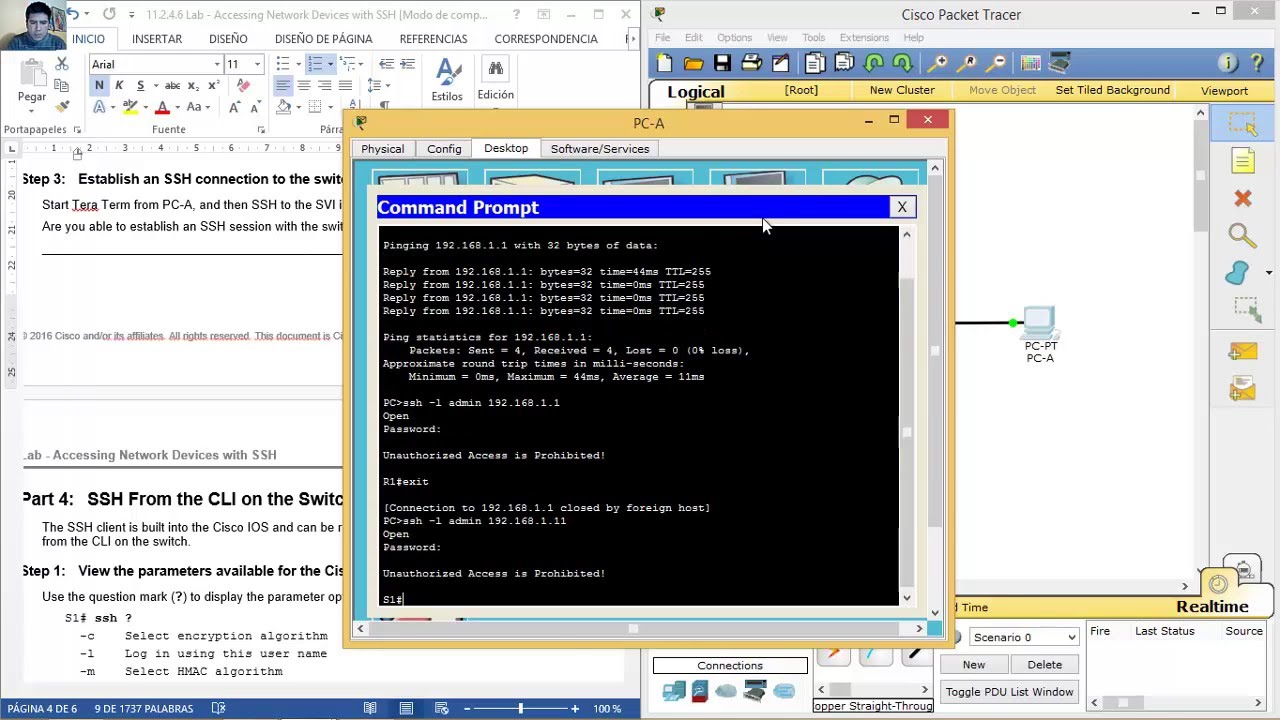This screenshot has width=1280, height=720.
Task: Click the Edición binoculars icon in Word
Action: (495, 80)
